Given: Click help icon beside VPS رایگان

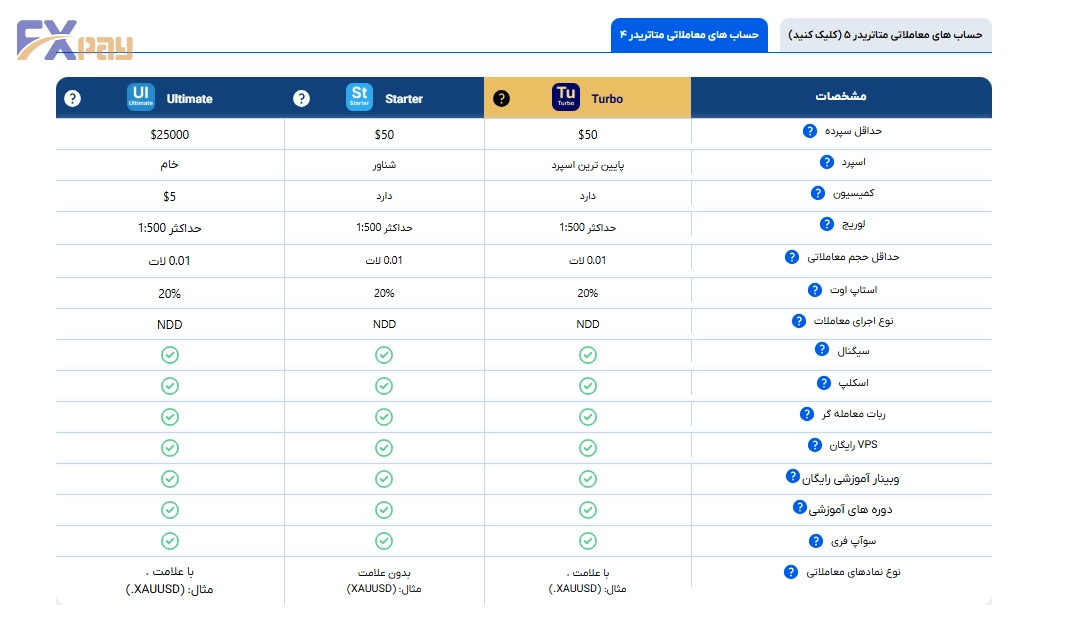Looking at the screenshot, I should (x=815, y=445).
